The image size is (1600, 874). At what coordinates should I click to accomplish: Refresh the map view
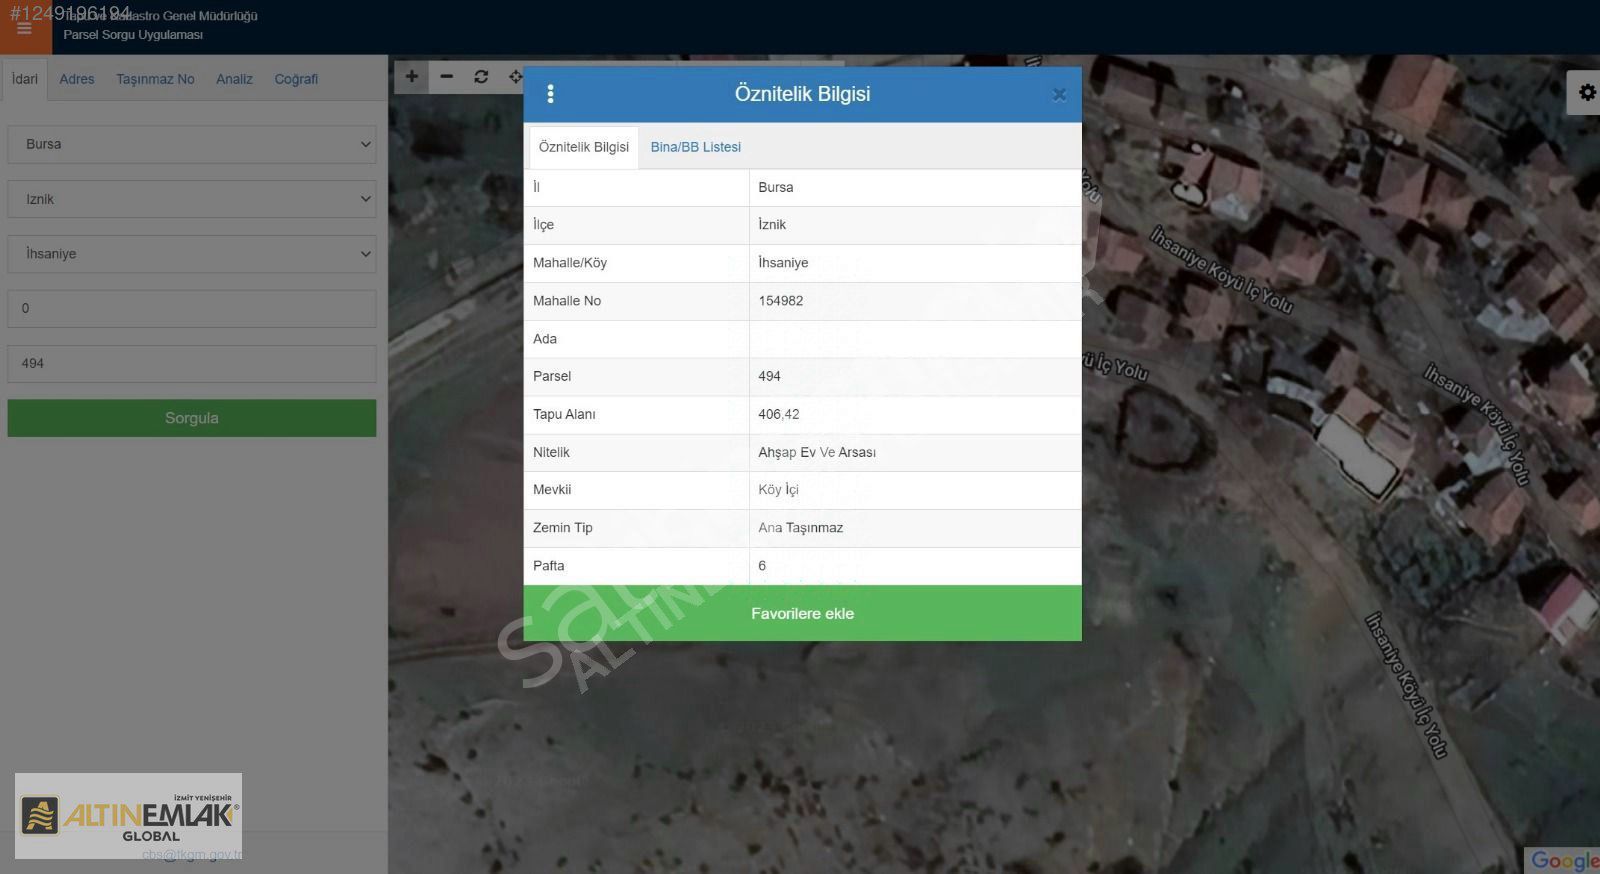[481, 77]
